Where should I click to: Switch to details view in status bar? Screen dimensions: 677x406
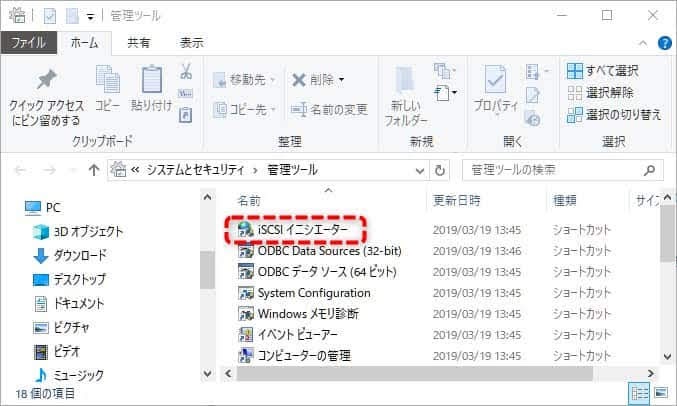(638, 392)
